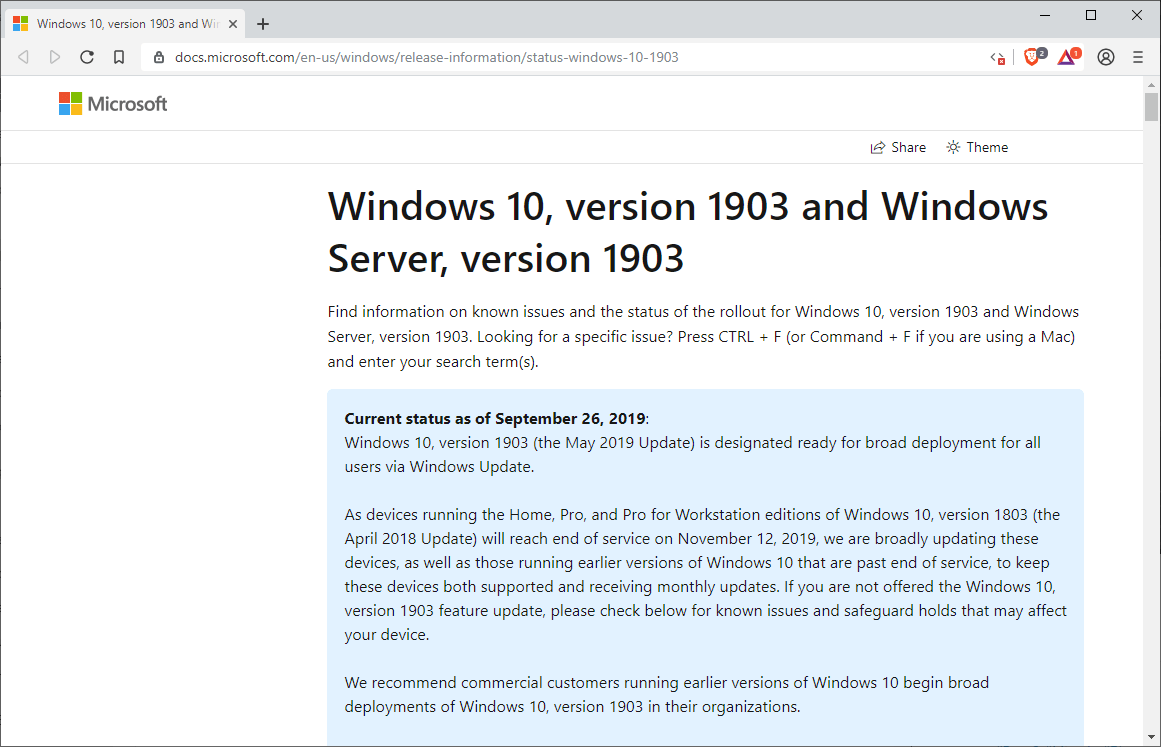Open Brave Rewards triangle icon
This screenshot has width=1161, height=747.
pos(1068,56)
